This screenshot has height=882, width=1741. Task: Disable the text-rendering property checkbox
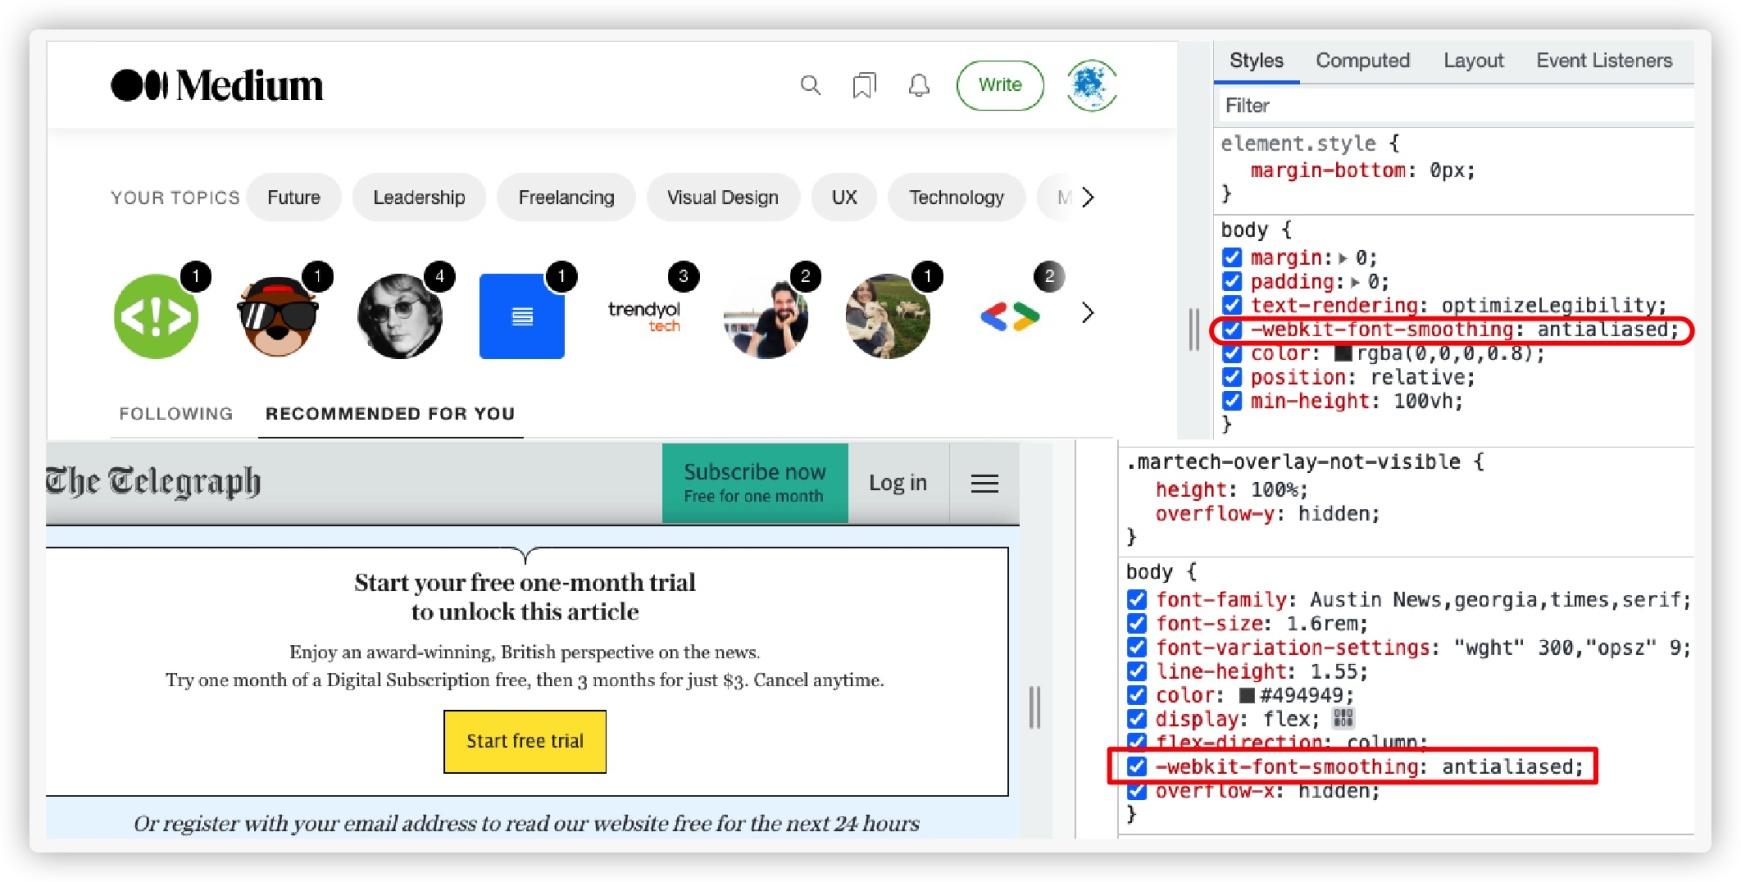(x=1232, y=306)
